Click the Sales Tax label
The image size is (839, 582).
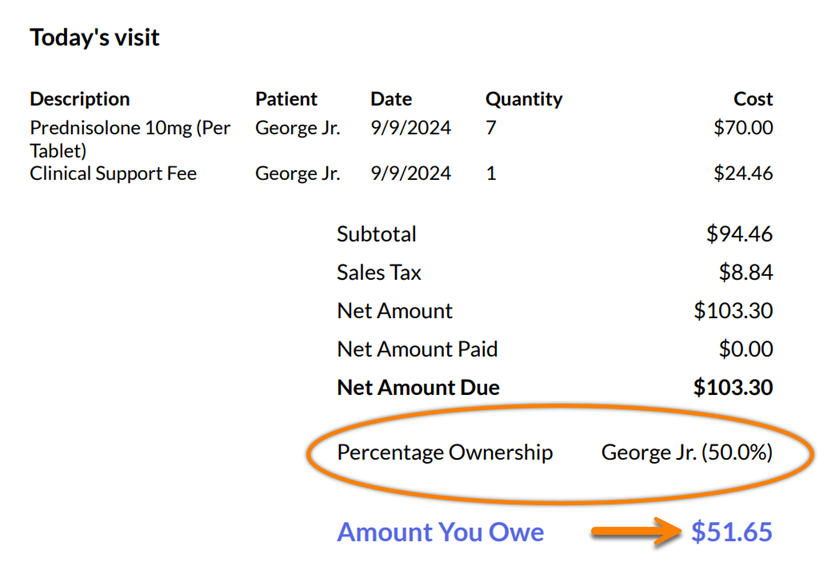pos(379,272)
